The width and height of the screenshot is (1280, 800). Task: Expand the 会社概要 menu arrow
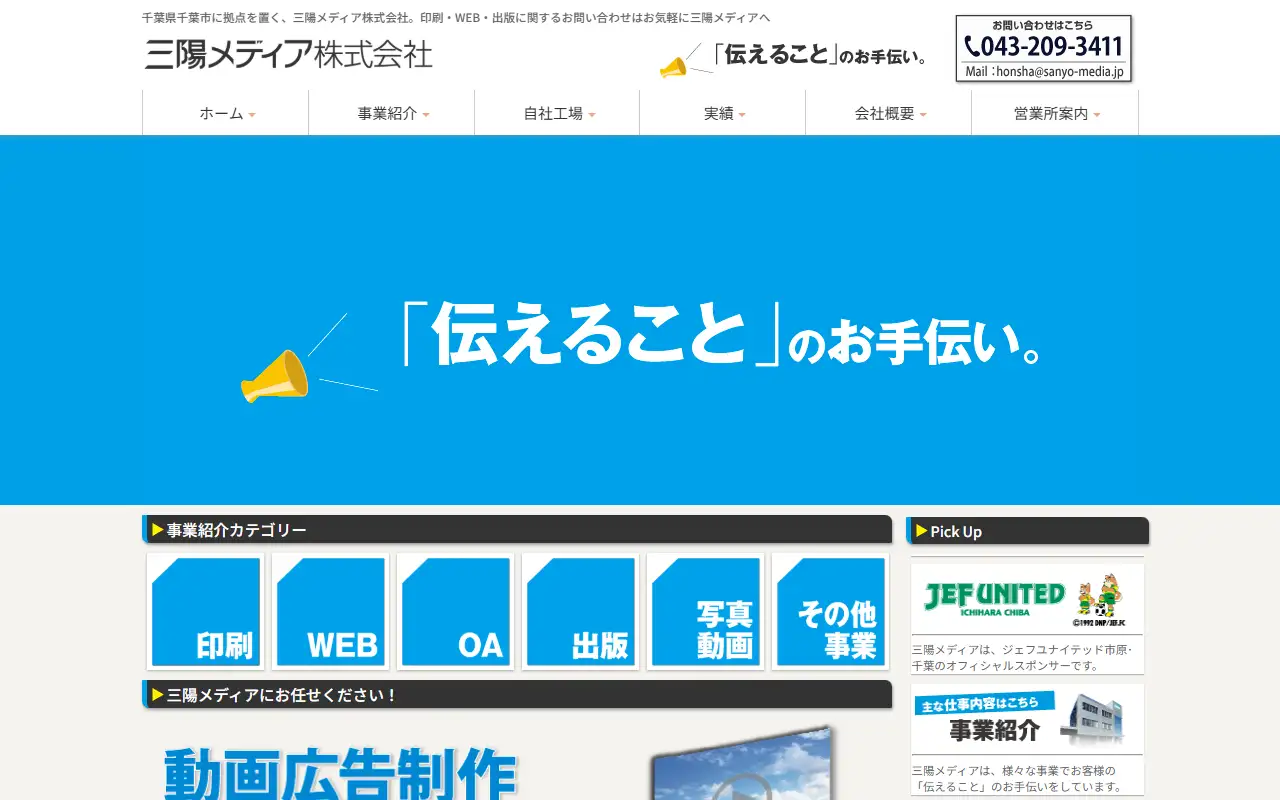click(x=923, y=115)
